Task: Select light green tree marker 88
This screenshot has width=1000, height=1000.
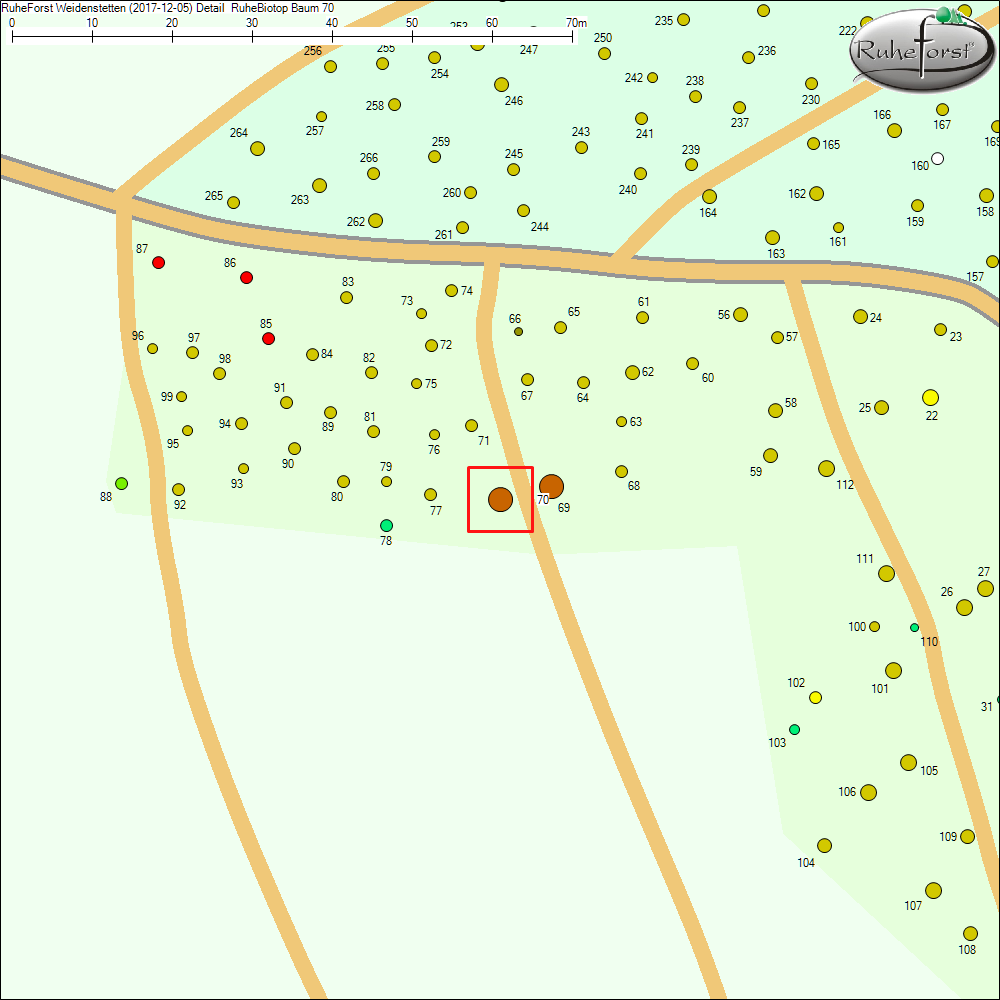Action: coord(122,484)
